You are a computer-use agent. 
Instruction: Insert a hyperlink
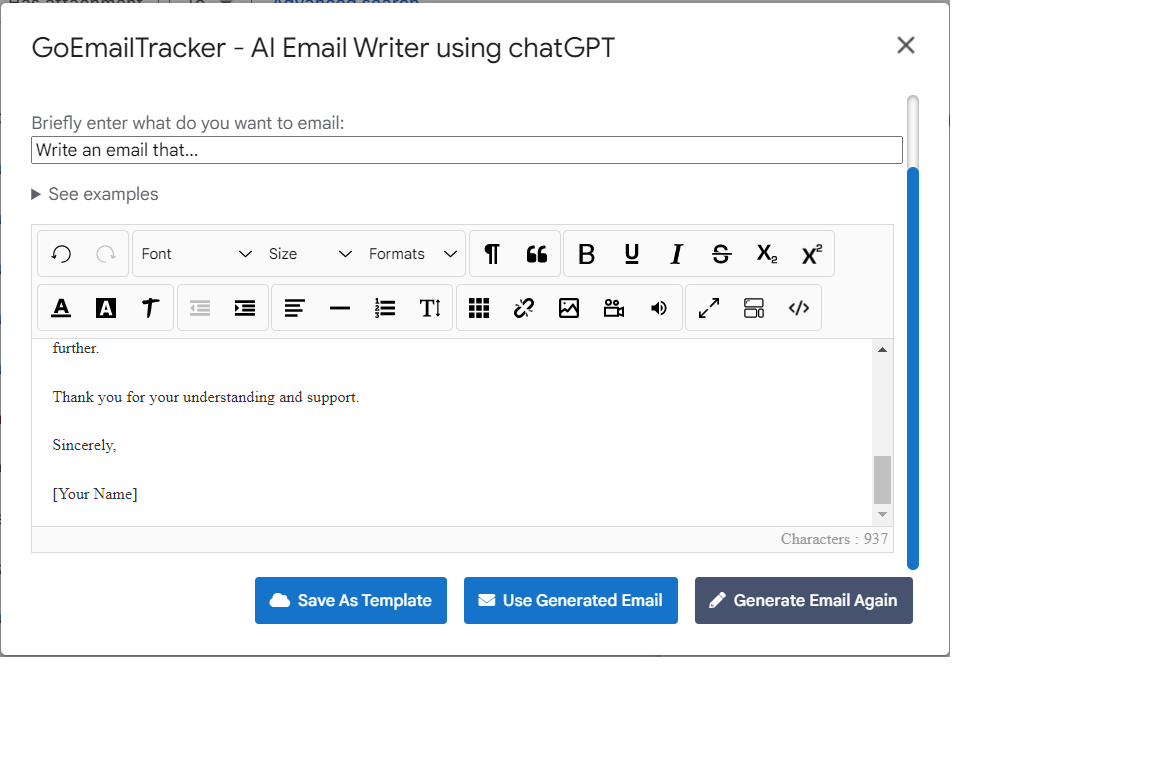(523, 307)
